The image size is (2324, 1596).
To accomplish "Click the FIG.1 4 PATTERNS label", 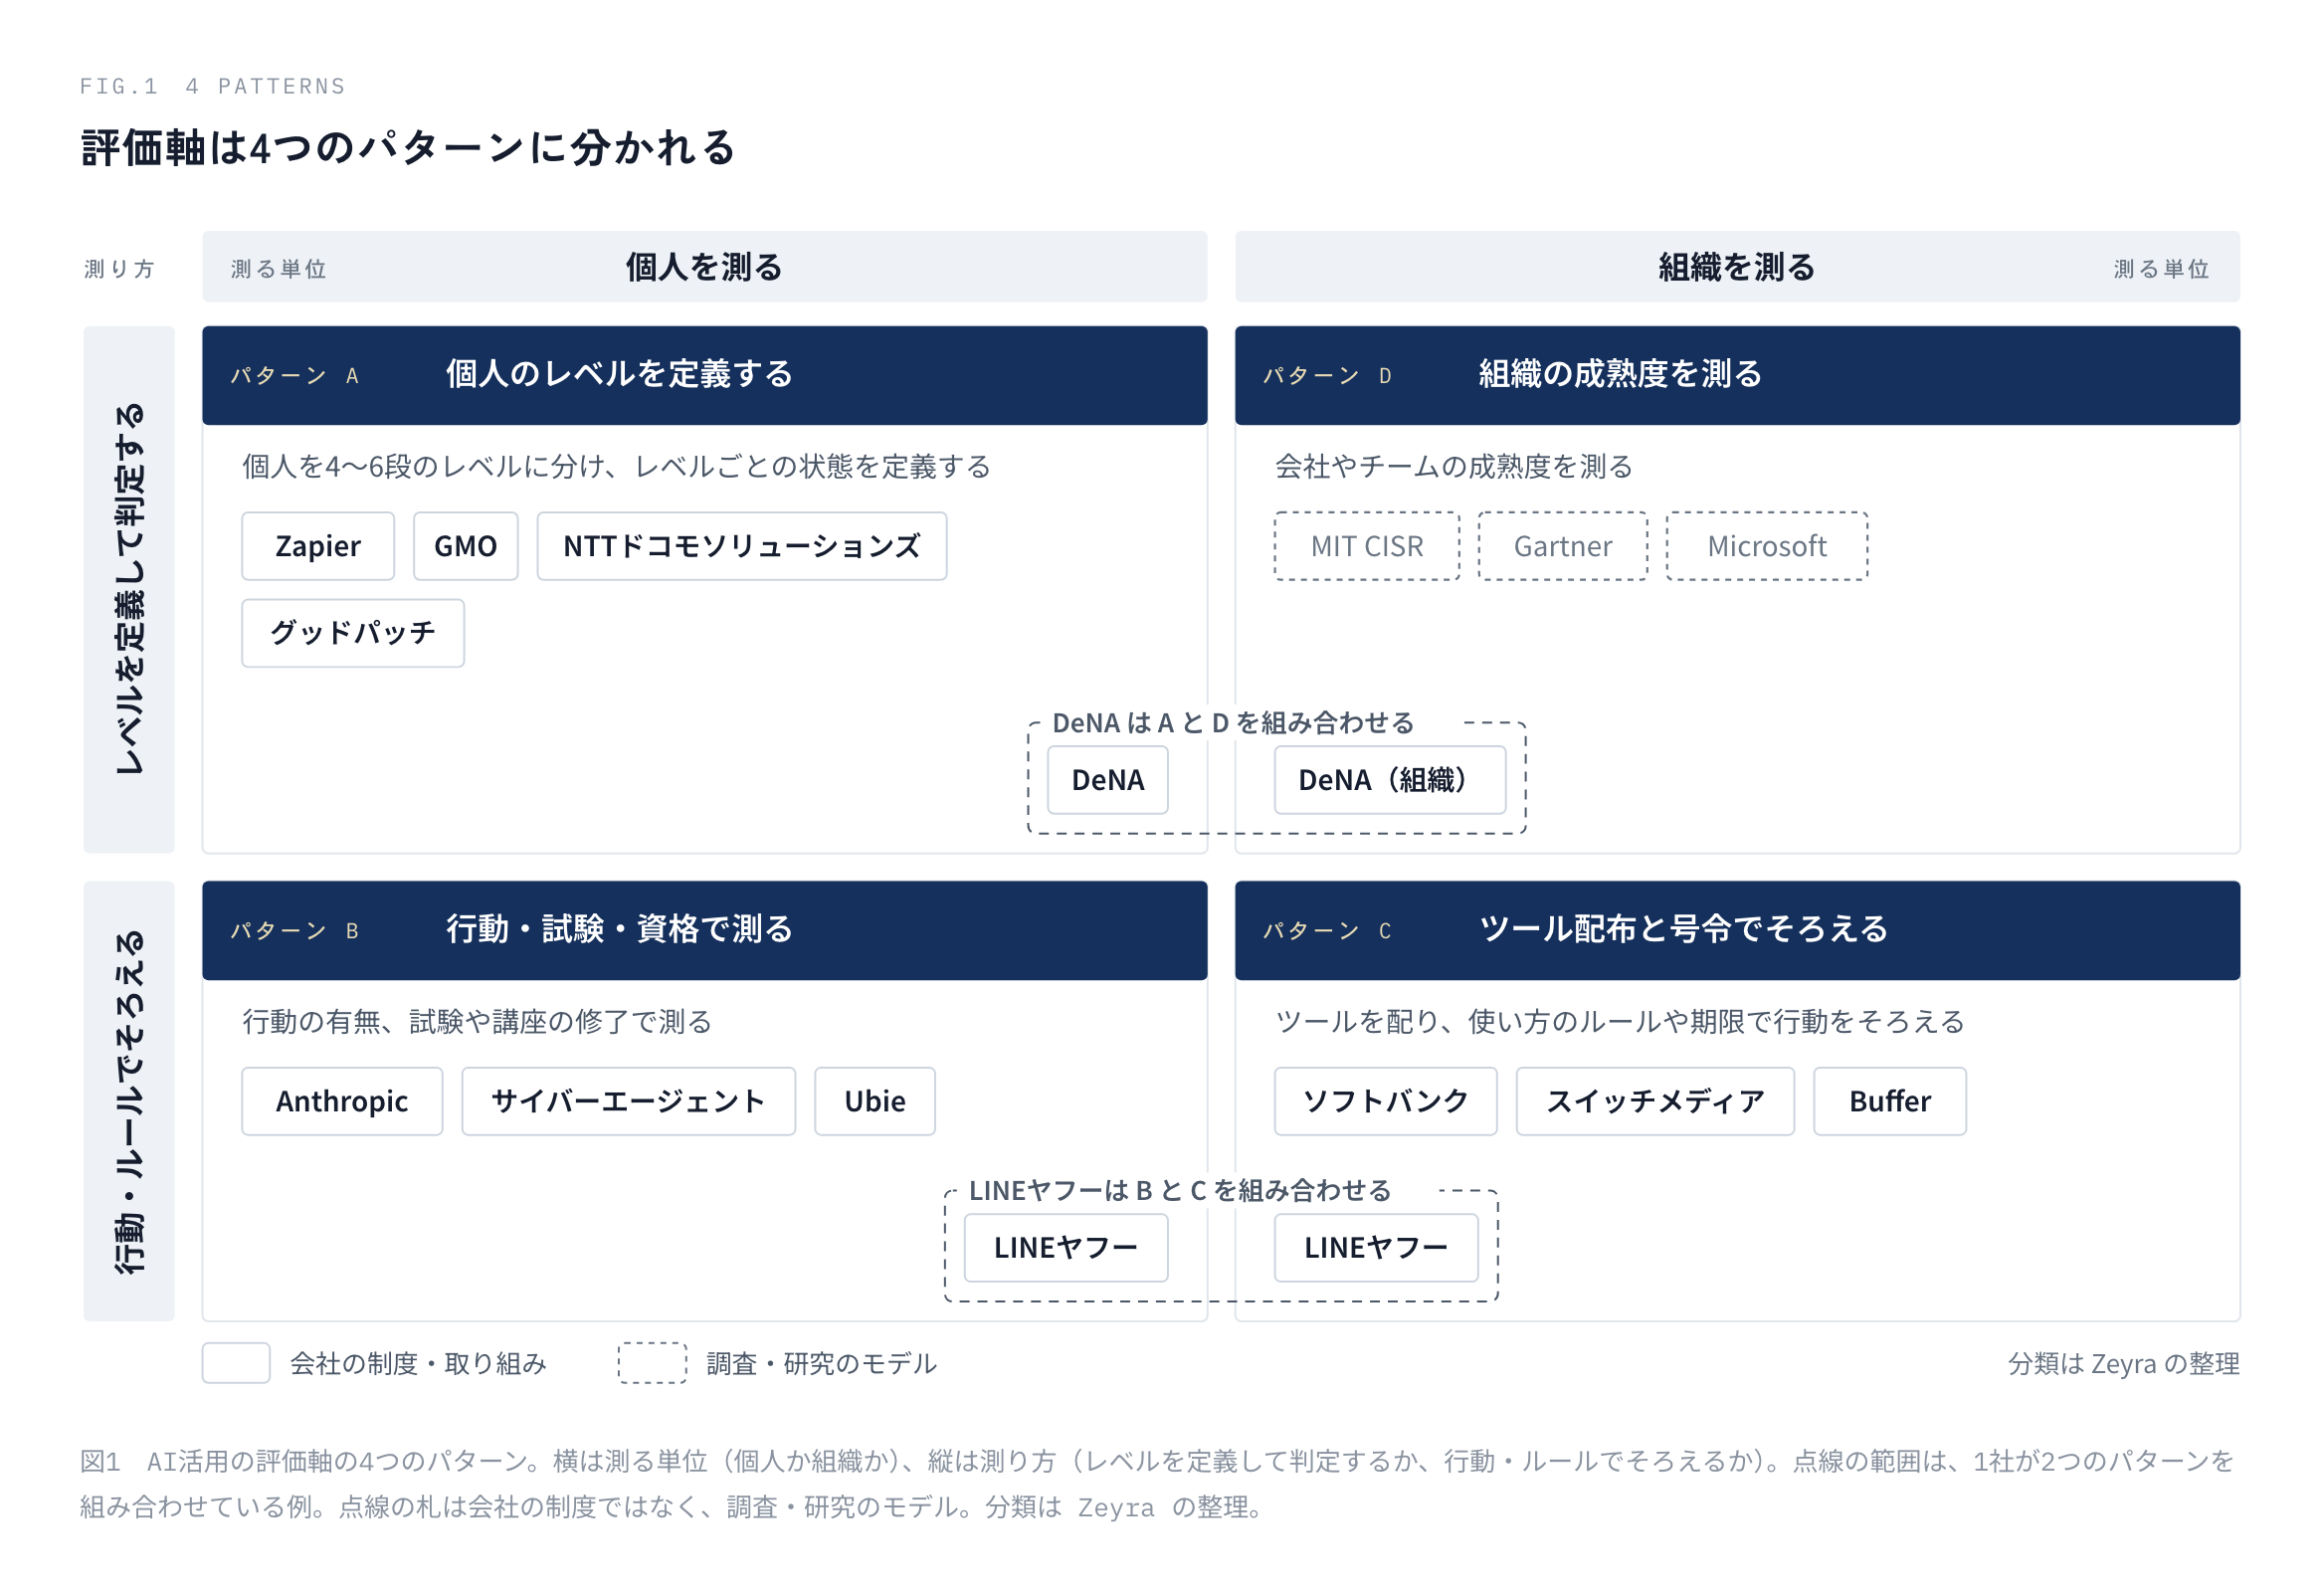I will [x=213, y=86].
